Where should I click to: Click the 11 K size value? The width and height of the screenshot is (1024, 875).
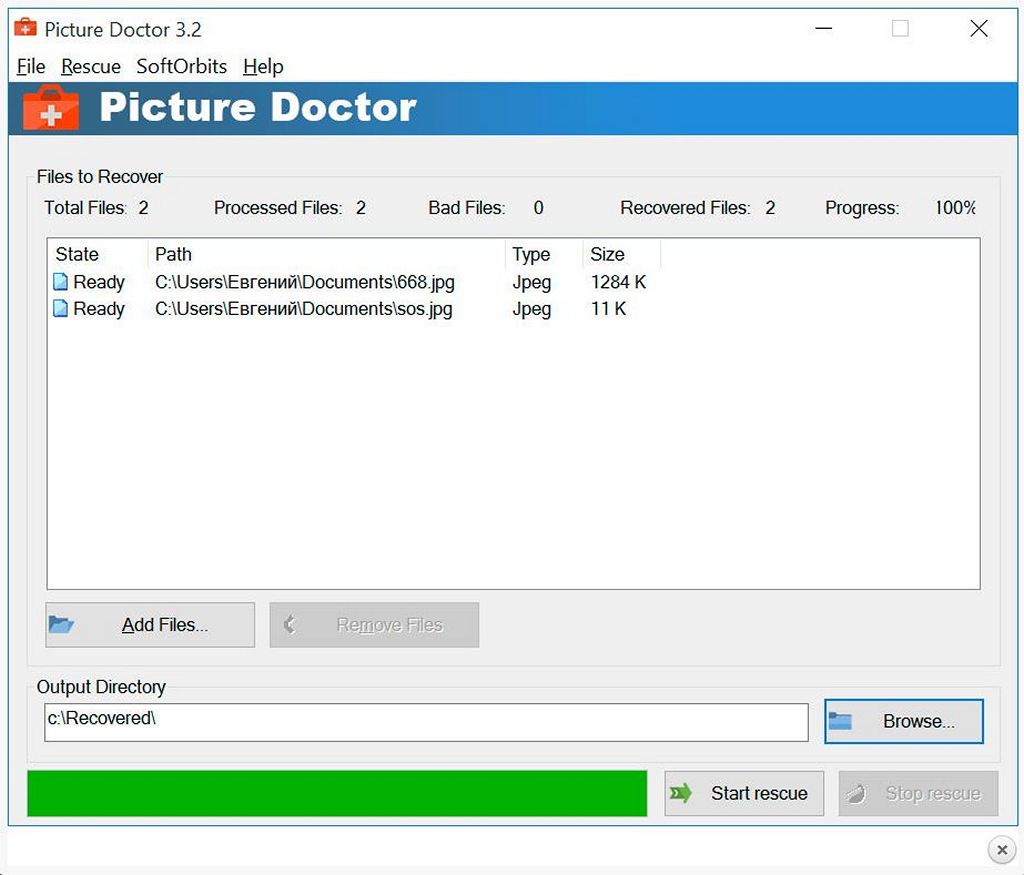tap(608, 308)
